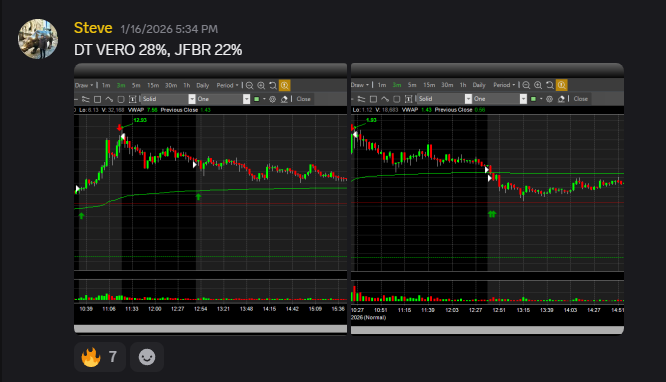Open the left chart image attachment
The width and height of the screenshot is (666, 382).
click(x=210, y=199)
